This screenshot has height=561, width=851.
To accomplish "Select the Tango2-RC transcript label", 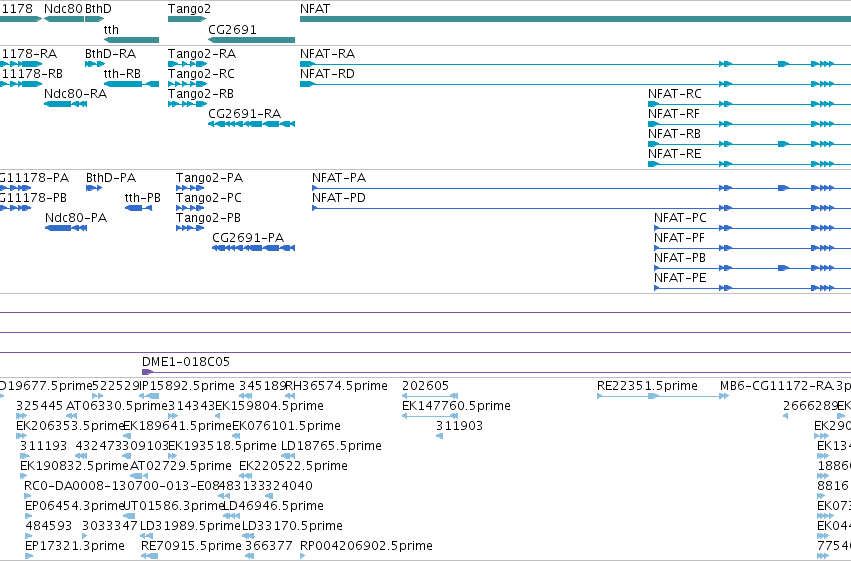I will point(201,74).
